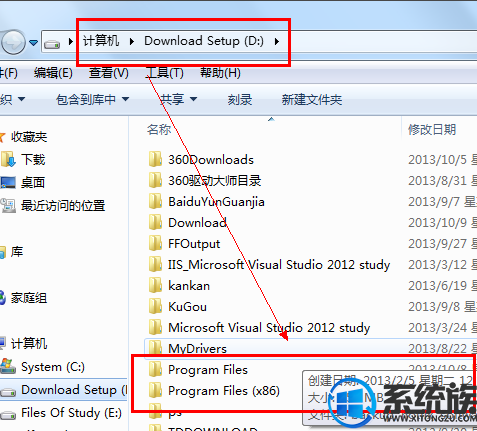Select the kankan folder name

tap(189, 286)
